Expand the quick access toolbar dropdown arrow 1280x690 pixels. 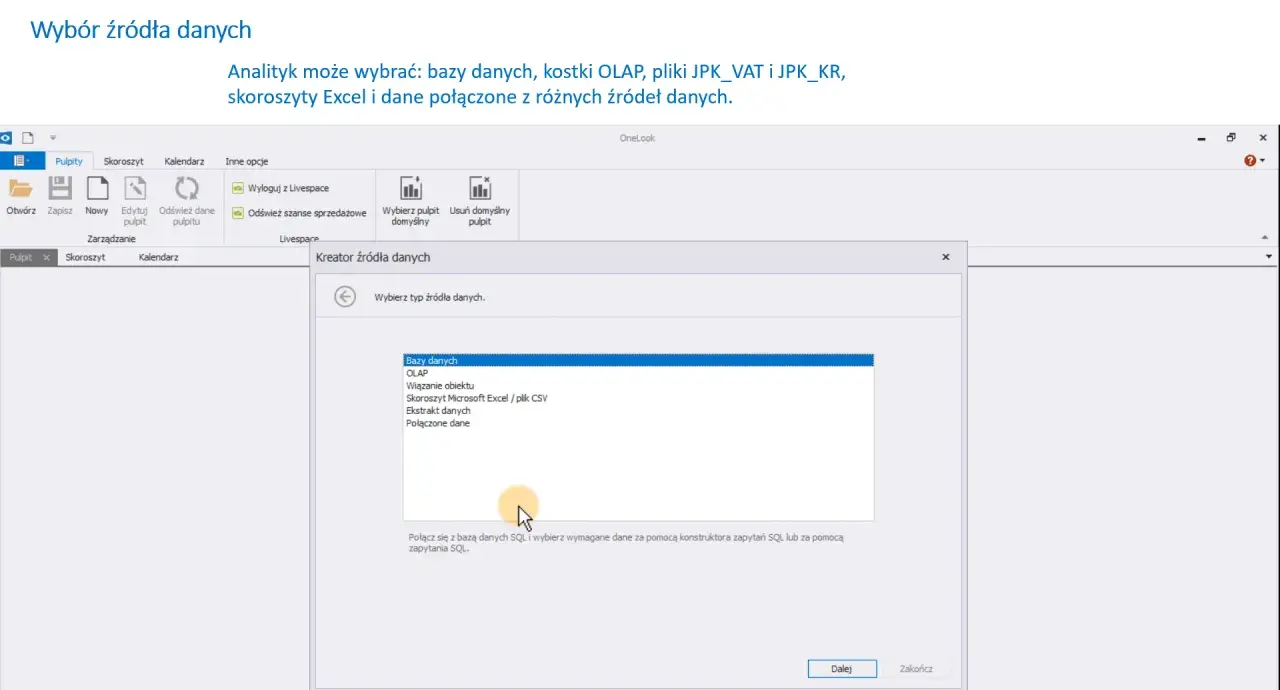pyautogui.click(x=53, y=138)
